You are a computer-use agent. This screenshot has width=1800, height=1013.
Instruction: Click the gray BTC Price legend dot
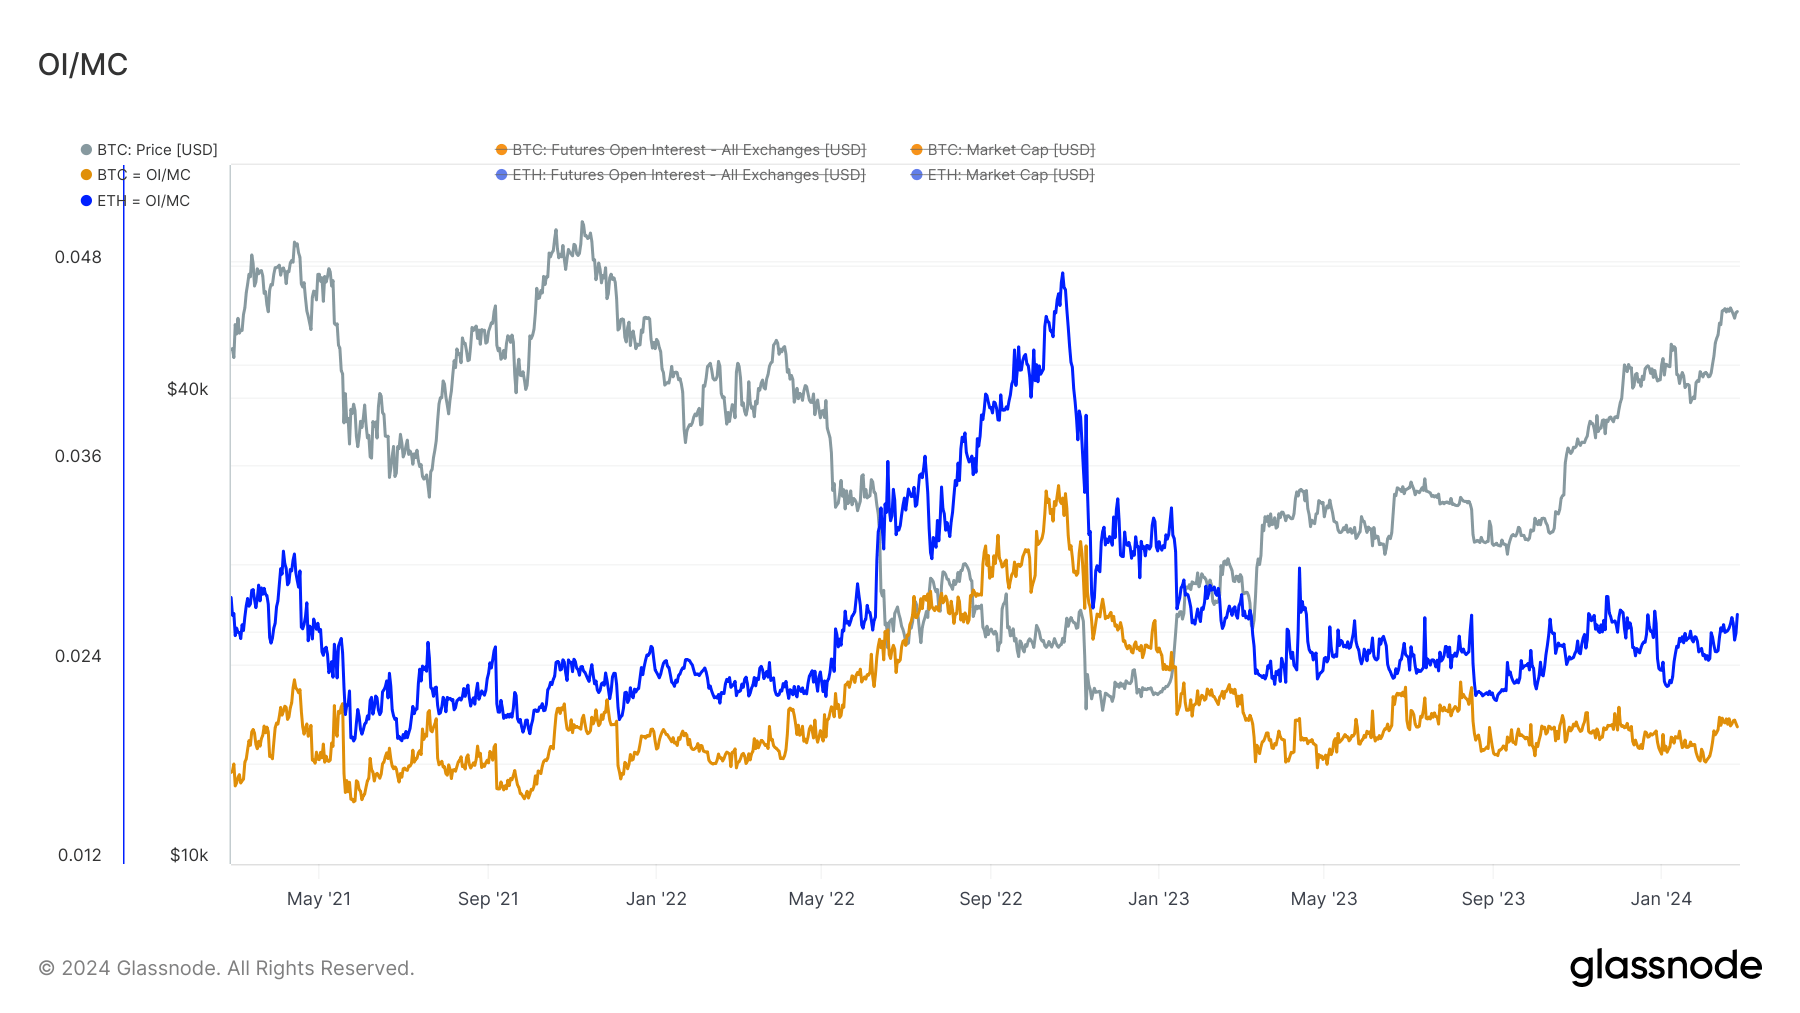point(86,150)
